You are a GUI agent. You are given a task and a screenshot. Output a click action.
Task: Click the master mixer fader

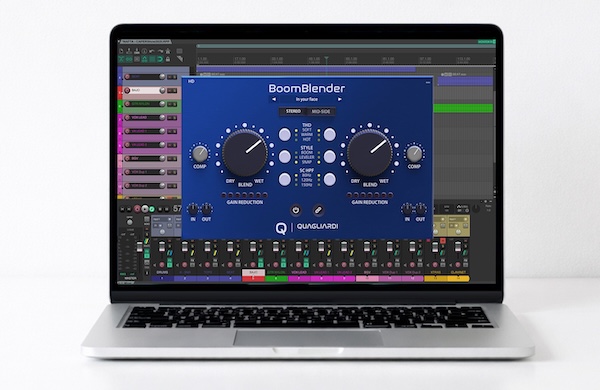(x=140, y=246)
